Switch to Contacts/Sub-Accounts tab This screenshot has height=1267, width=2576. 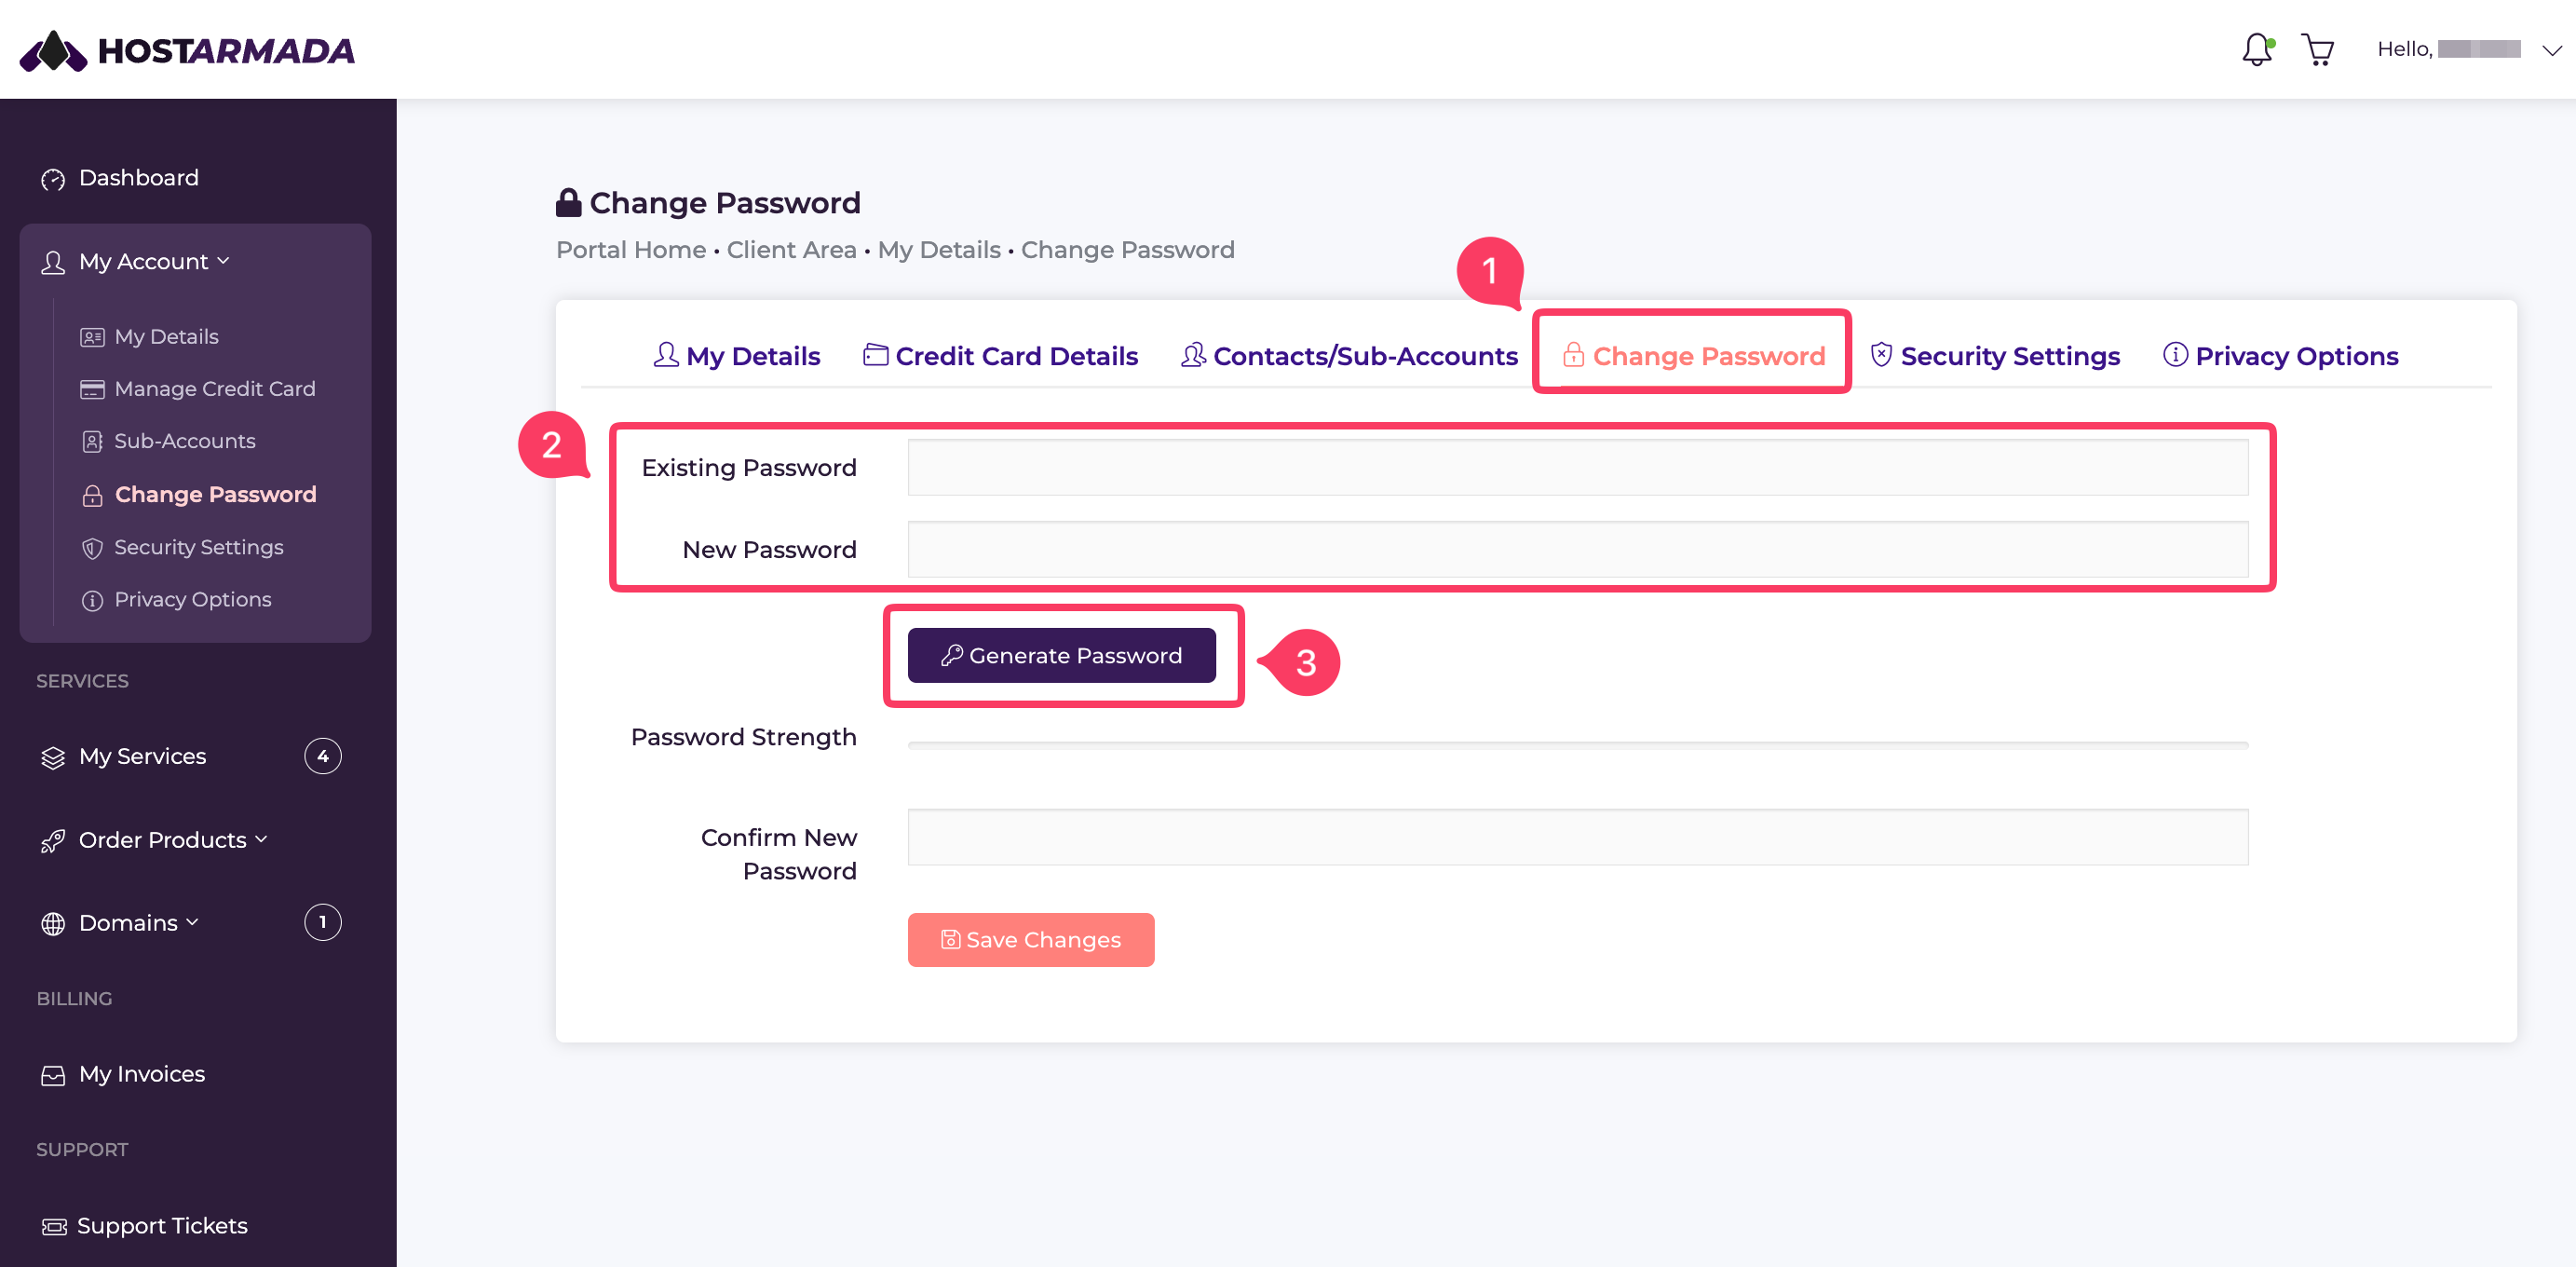click(x=1349, y=356)
